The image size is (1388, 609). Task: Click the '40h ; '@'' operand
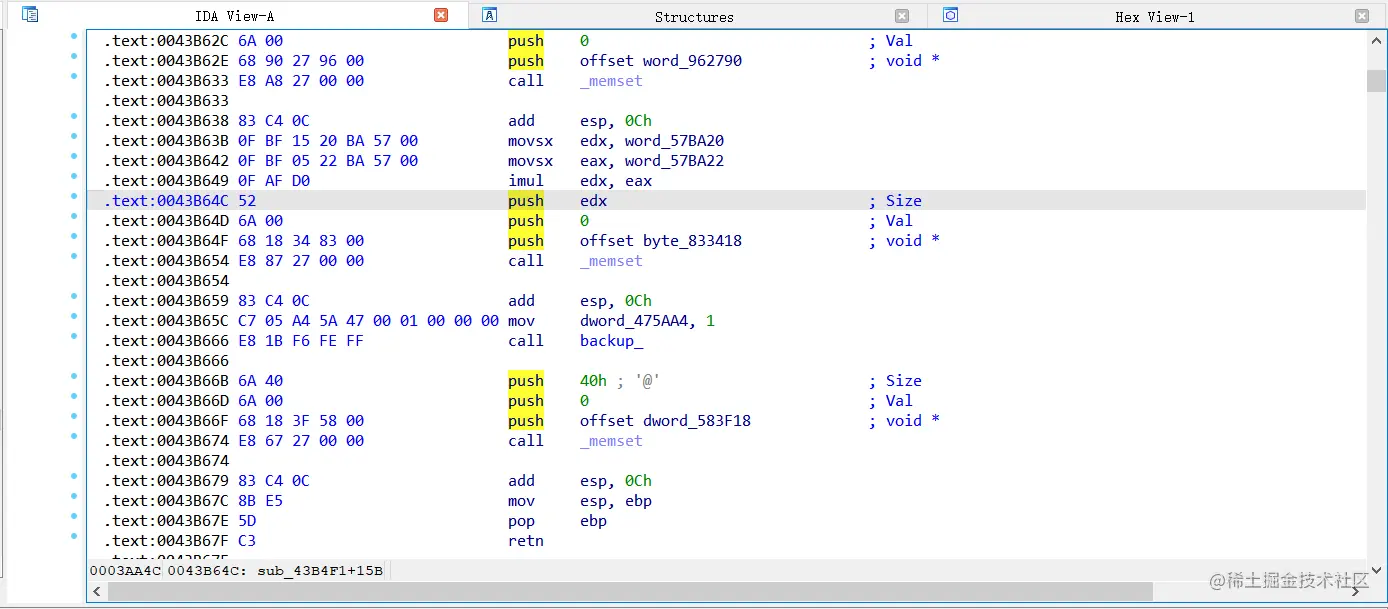pyautogui.click(x=620, y=381)
